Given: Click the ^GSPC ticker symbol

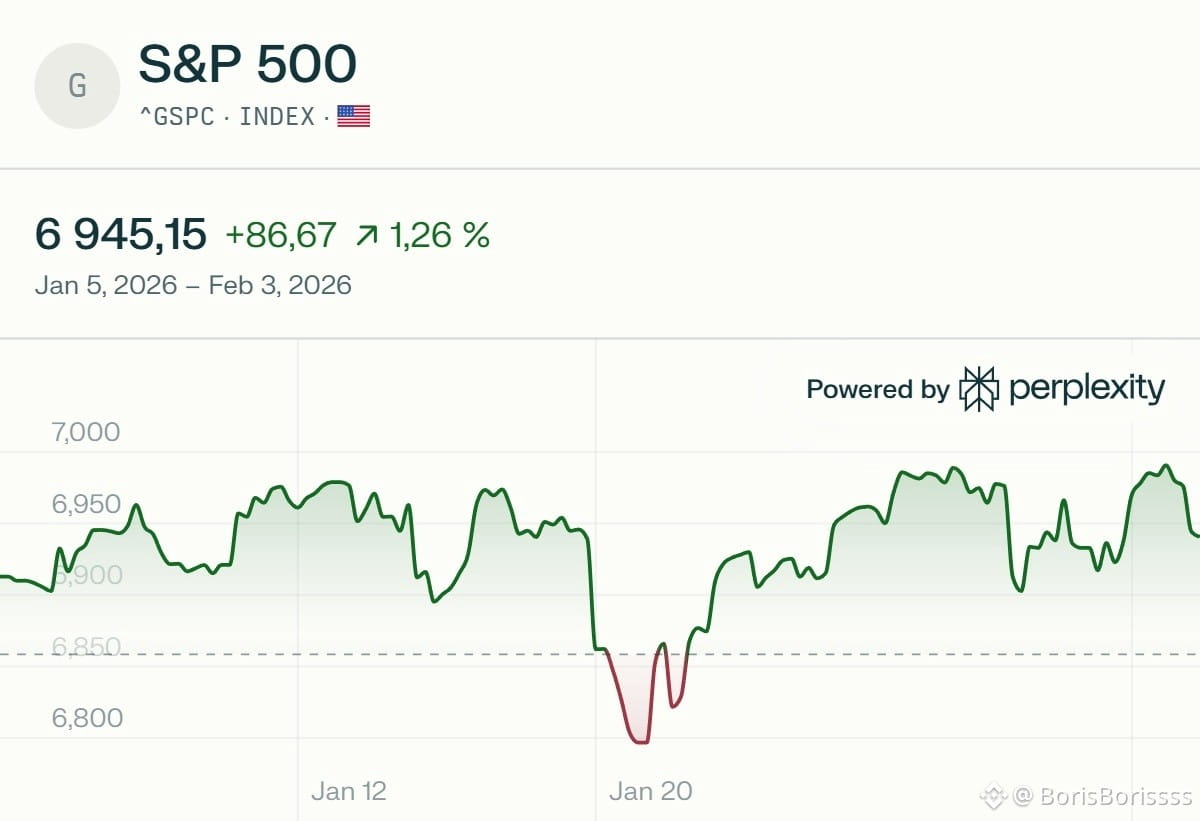Looking at the screenshot, I should click(176, 117).
